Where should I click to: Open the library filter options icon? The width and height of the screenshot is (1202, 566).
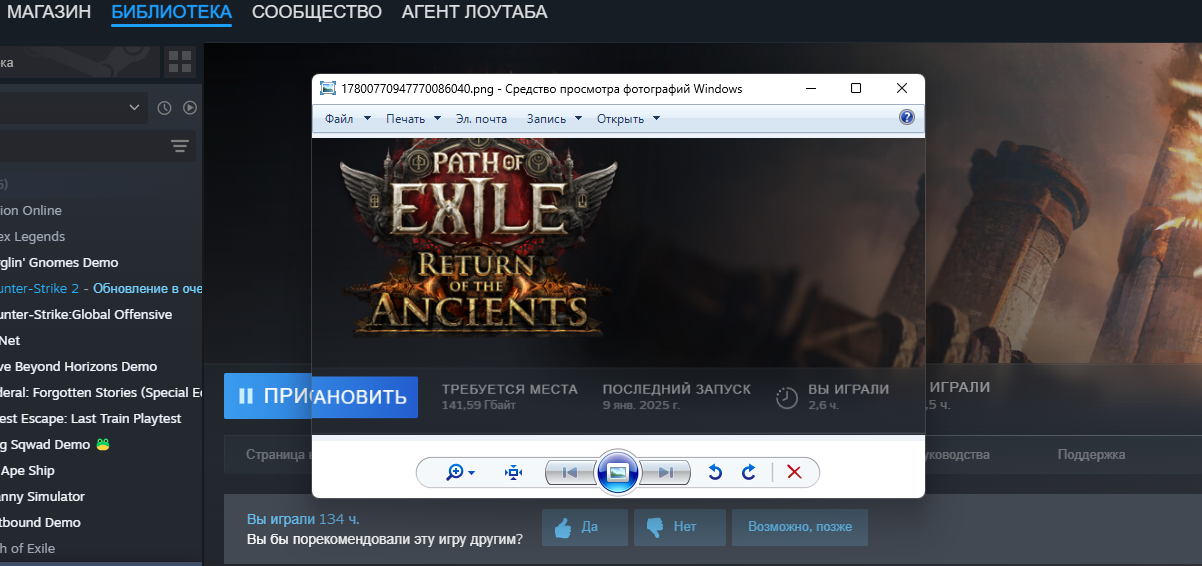tap(180, 146)
